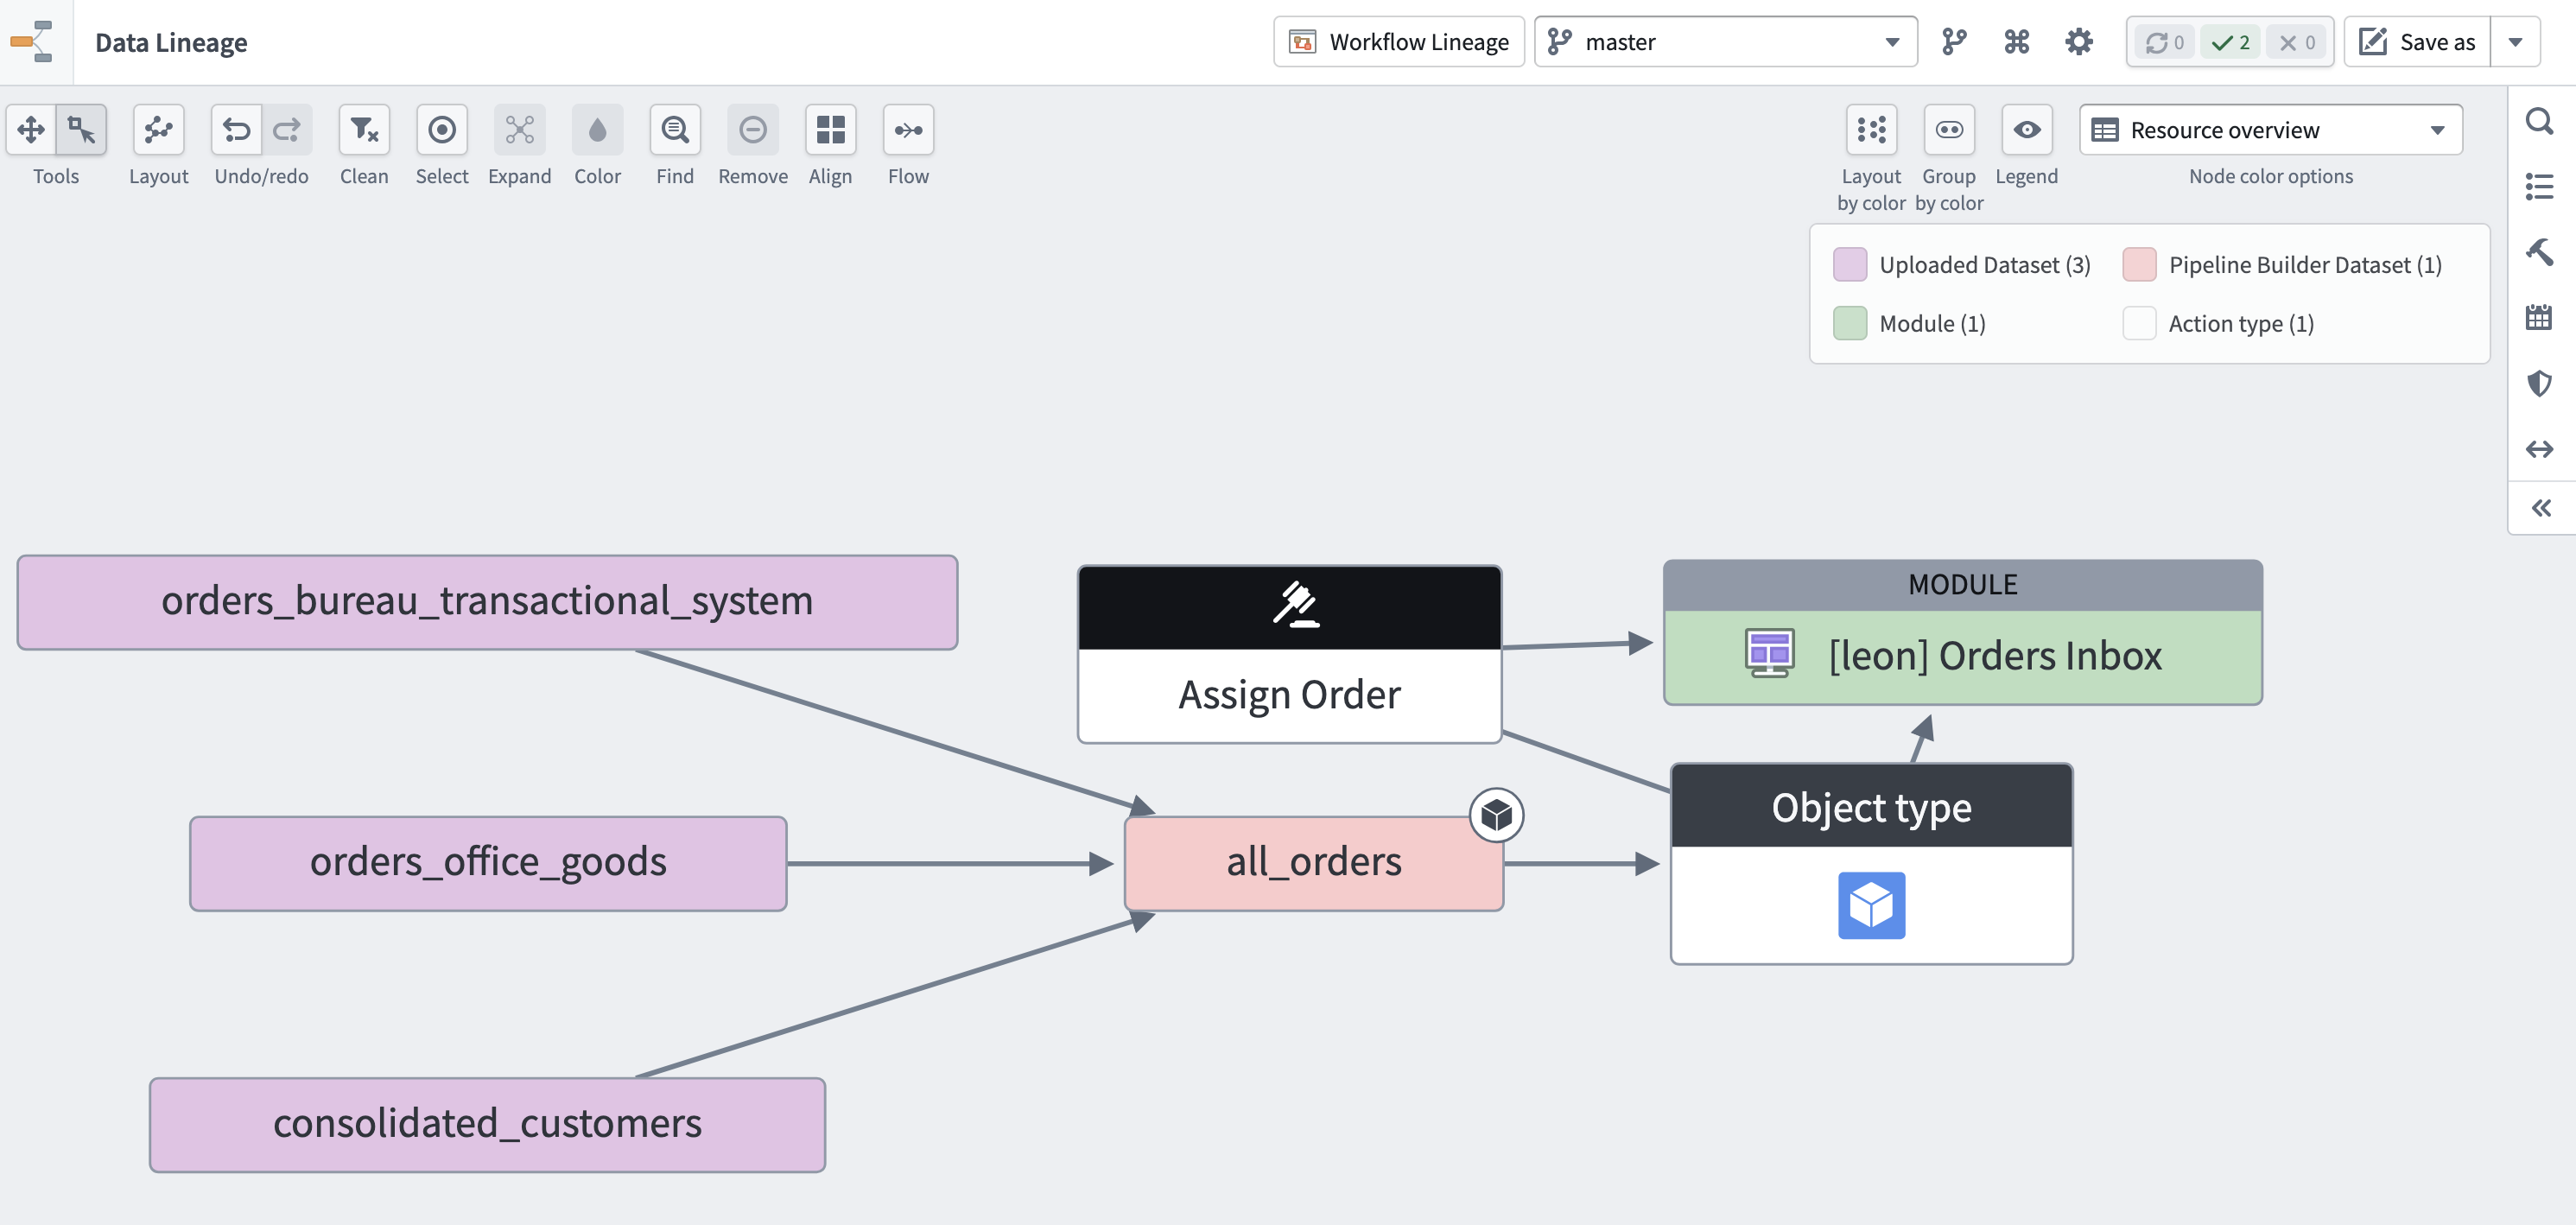Image resolution: width=2576 pixels, height=1225 pixels.
Task: Select the orders_office_goods dataset node
Action: tap(488, 863)
